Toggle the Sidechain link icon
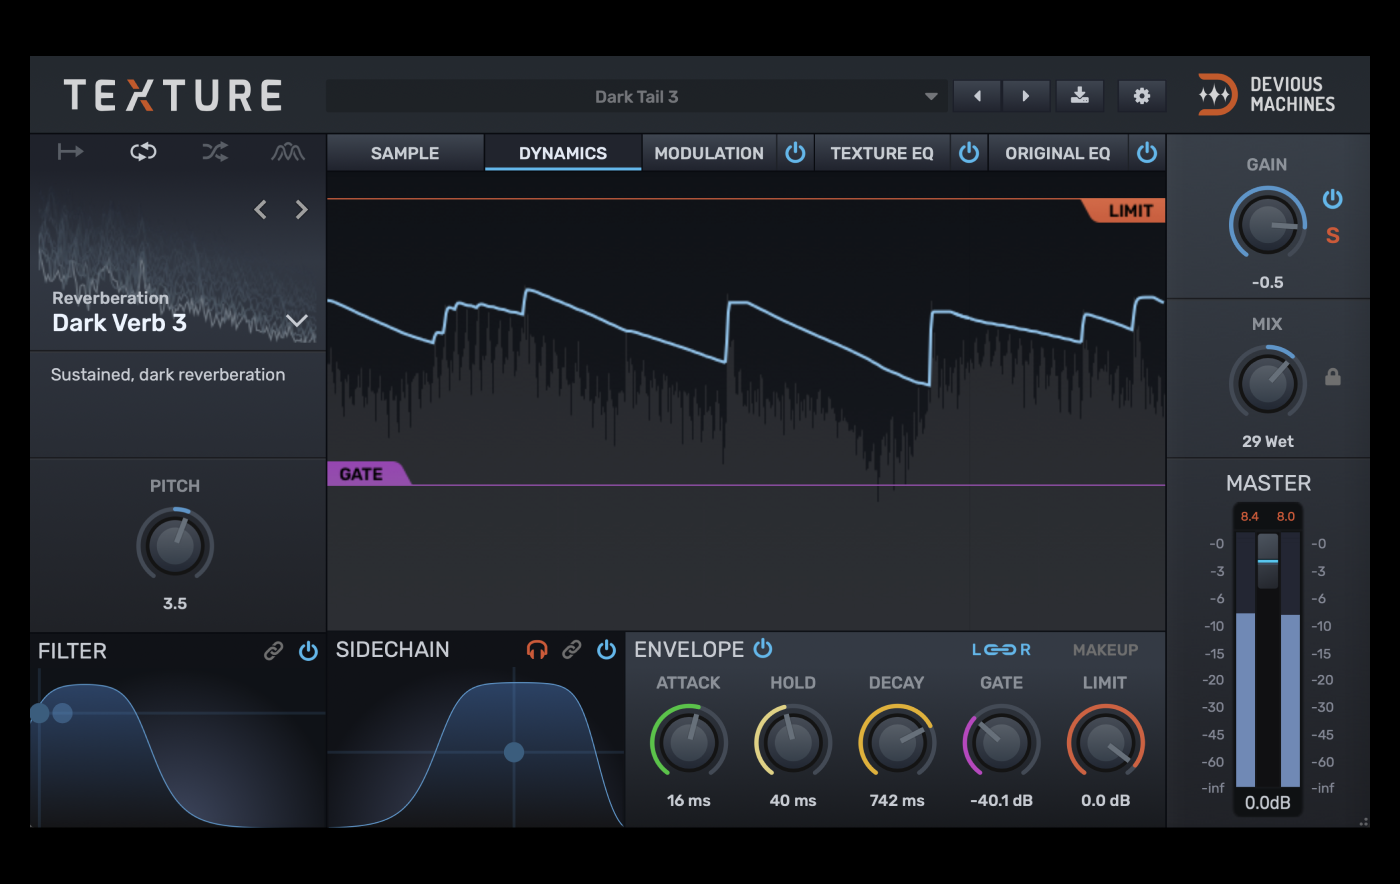The image size is (1400, 884). [x=572, y=650]
